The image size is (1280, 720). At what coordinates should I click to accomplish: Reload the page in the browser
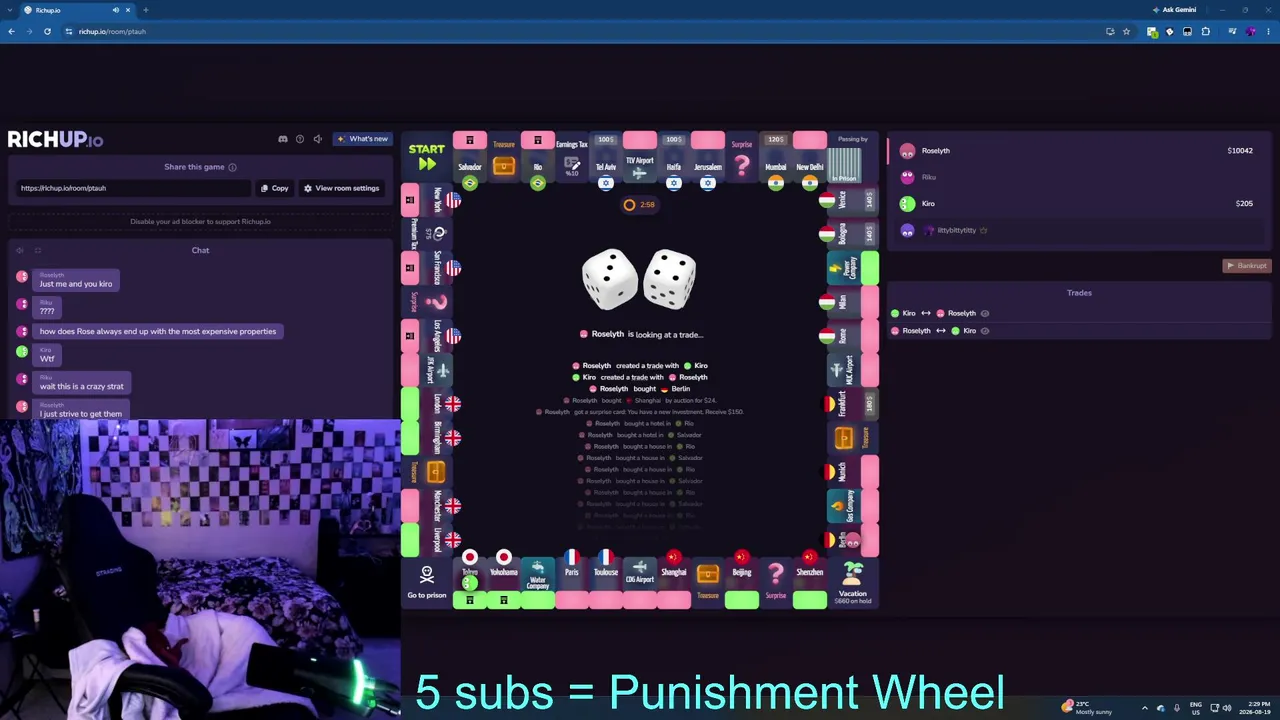point(47,32)
